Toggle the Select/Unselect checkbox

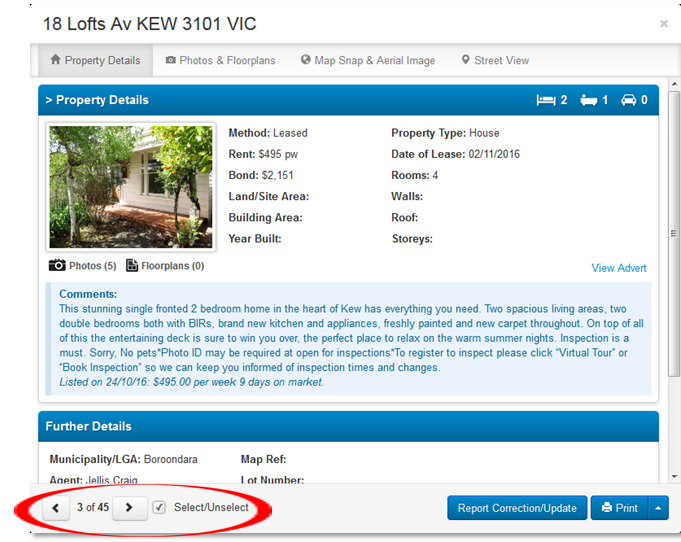coord(159,508)
